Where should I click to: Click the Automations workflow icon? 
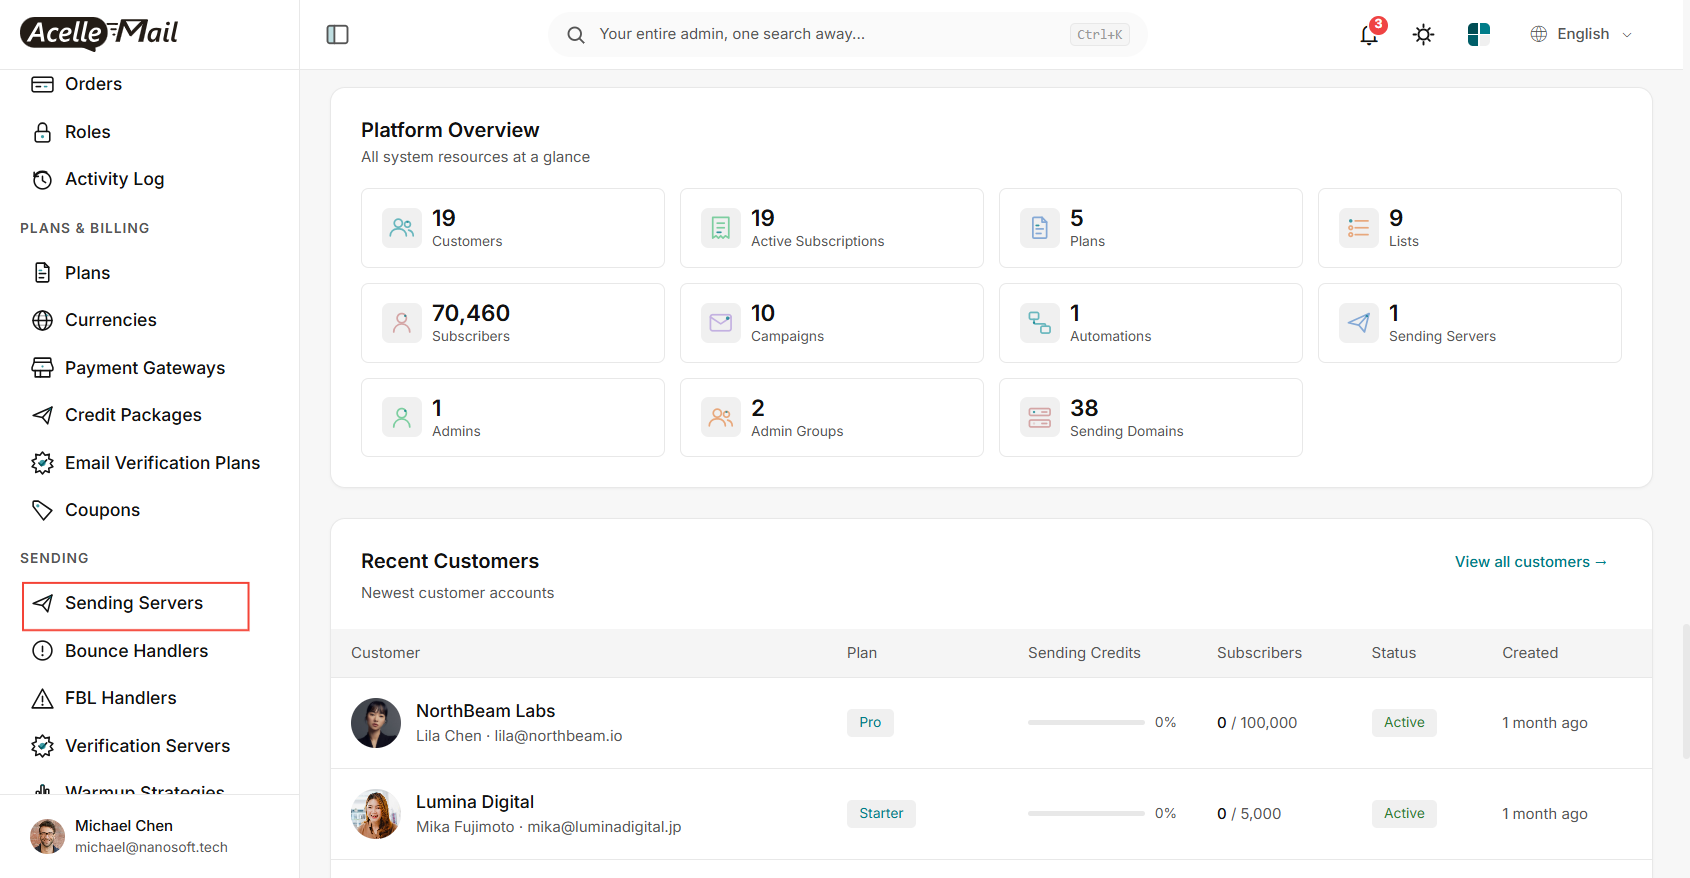coord(1040,323)
